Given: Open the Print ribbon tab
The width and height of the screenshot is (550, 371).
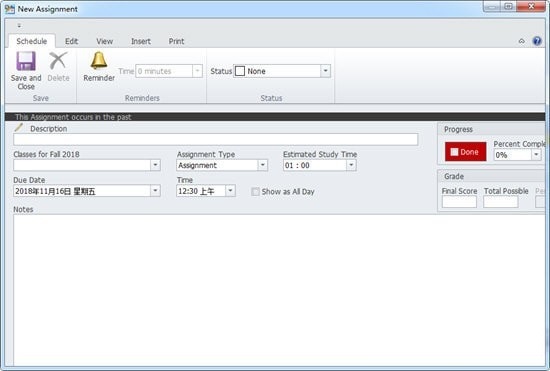Looking at the screenshot, I should tap(176, 41).
